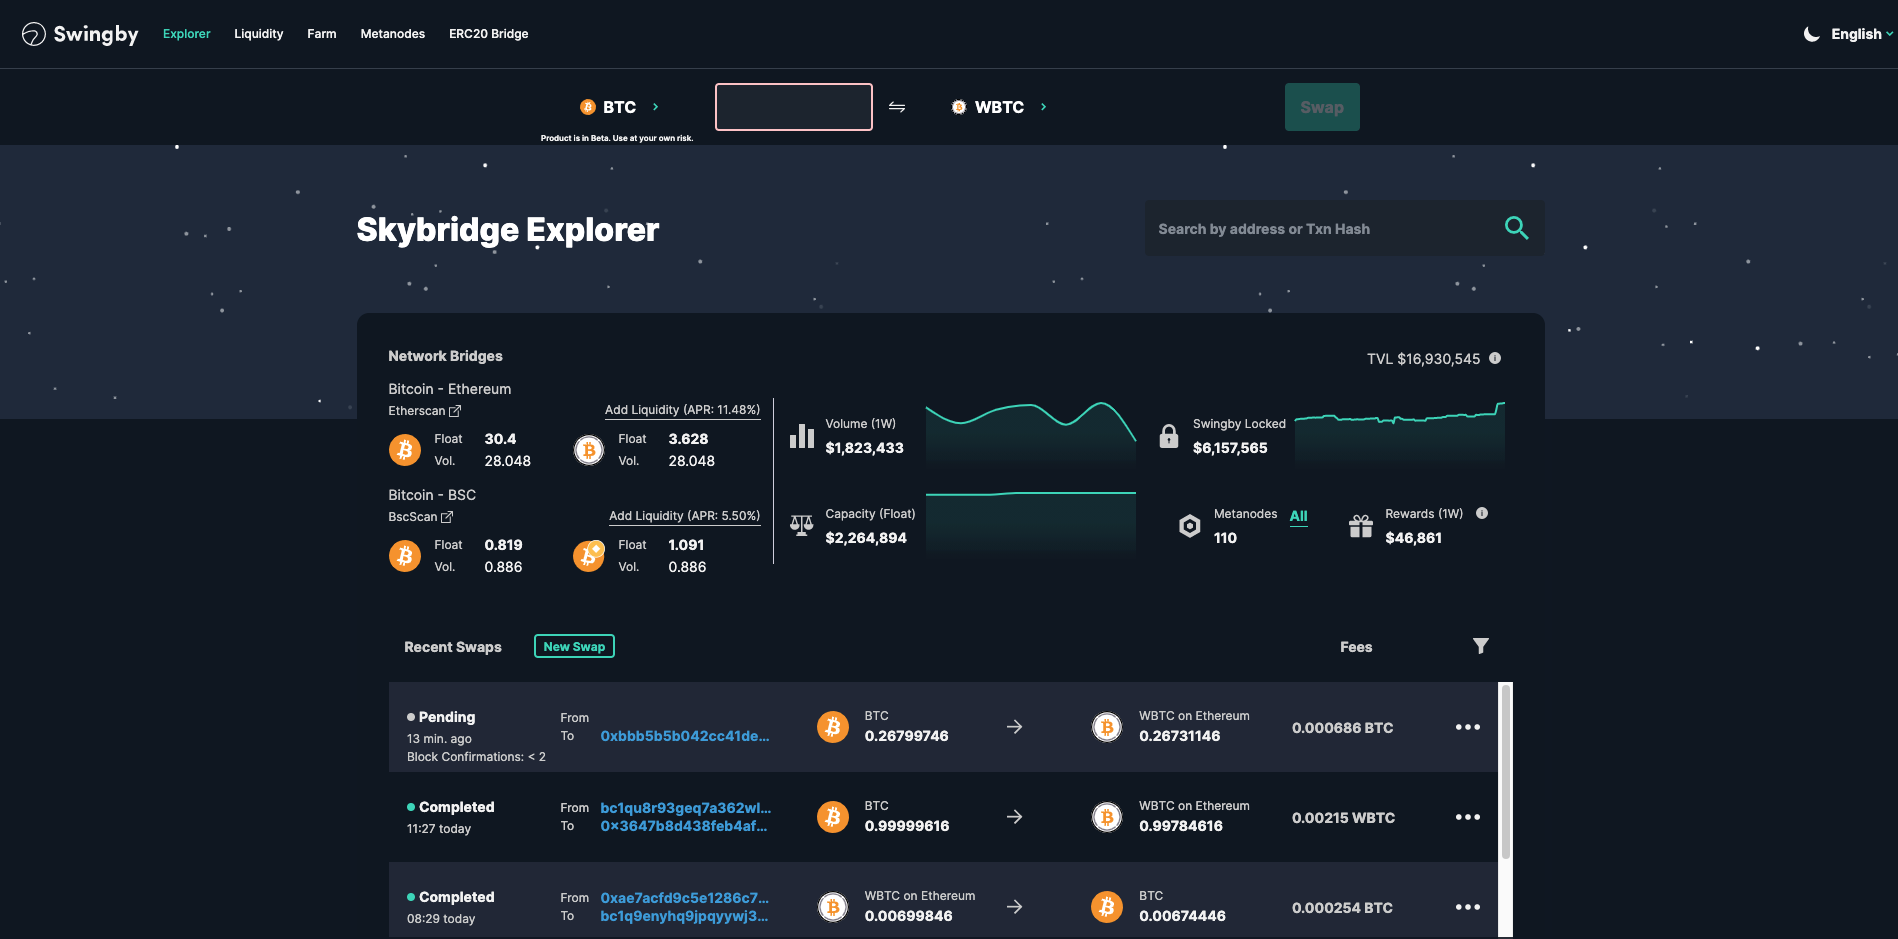The width and height of the screenshot is (1898, 939).
Task: Open more options for the 08:29 swap
Action: tap(1467, 907)
